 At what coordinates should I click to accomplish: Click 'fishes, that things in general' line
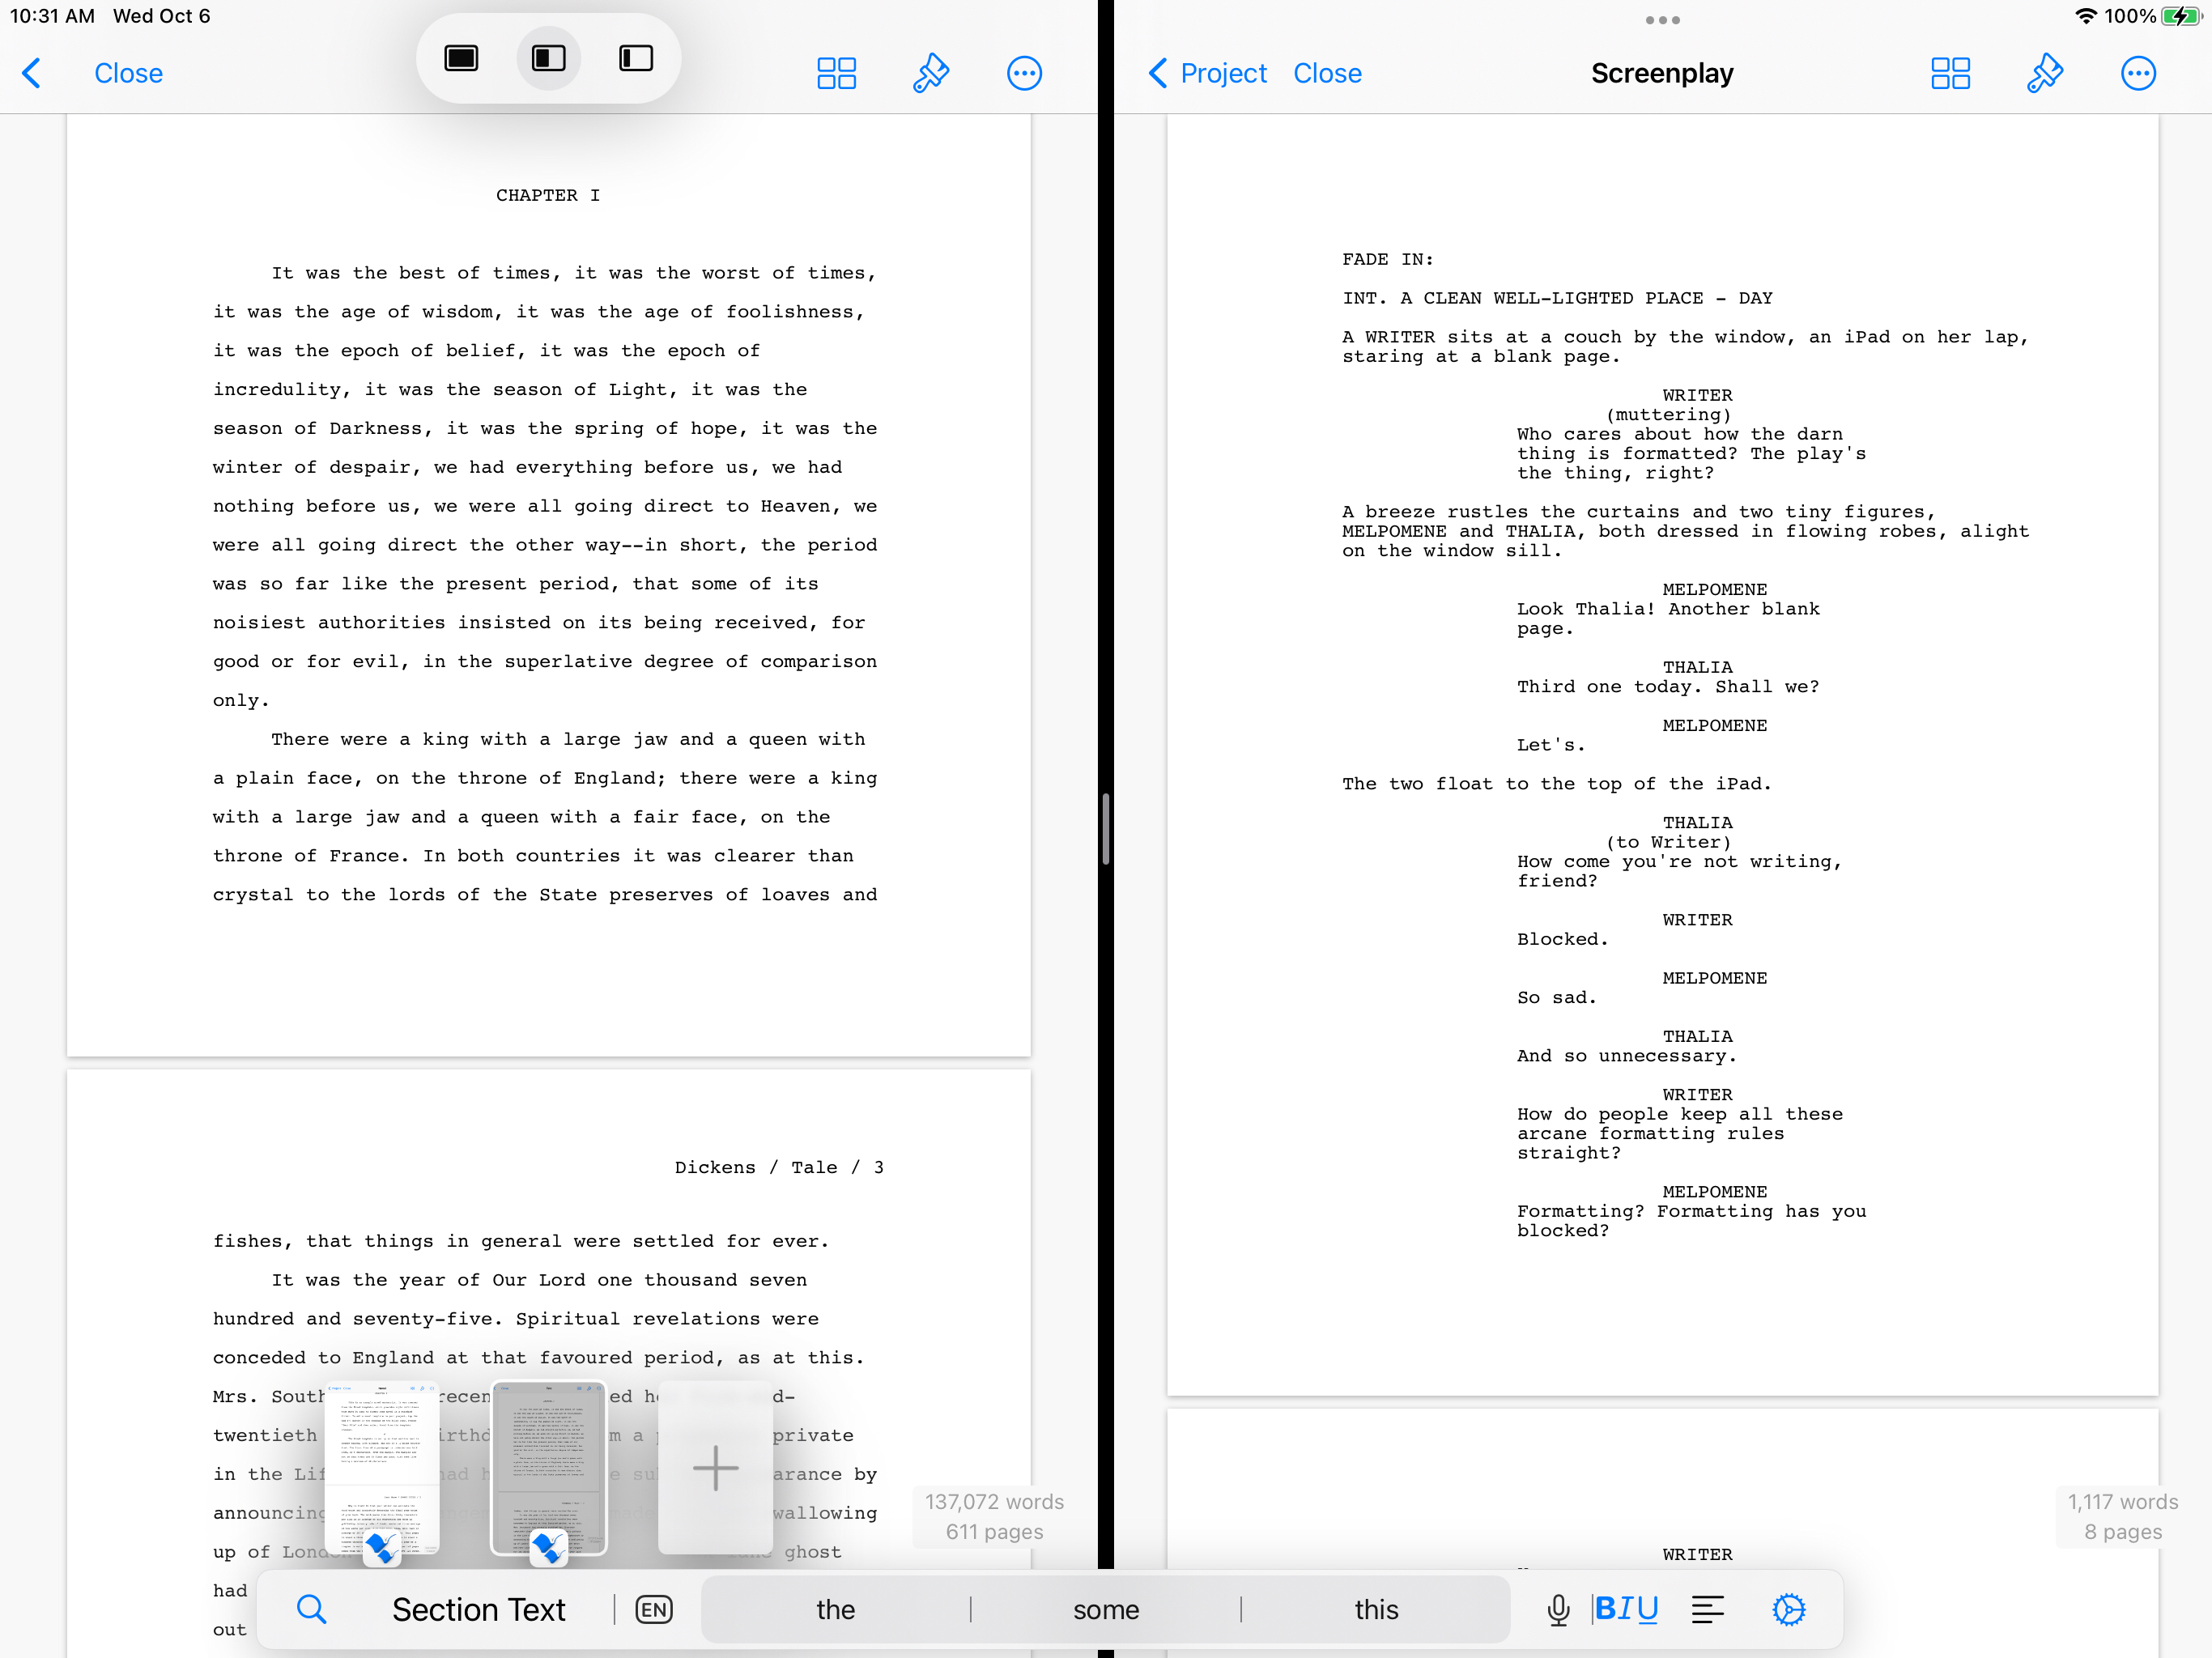pos(521,1241)
